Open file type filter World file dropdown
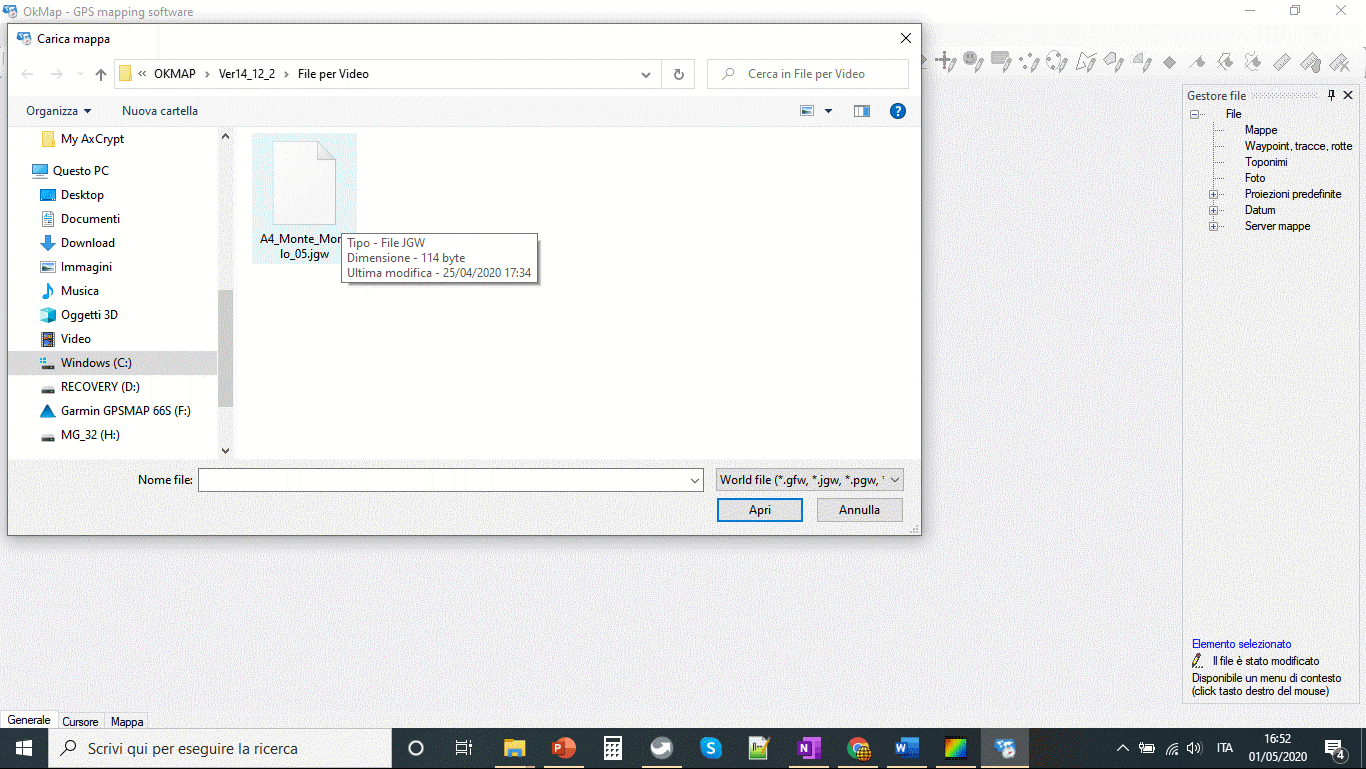 pyautogui.click(x=810, y=480)
